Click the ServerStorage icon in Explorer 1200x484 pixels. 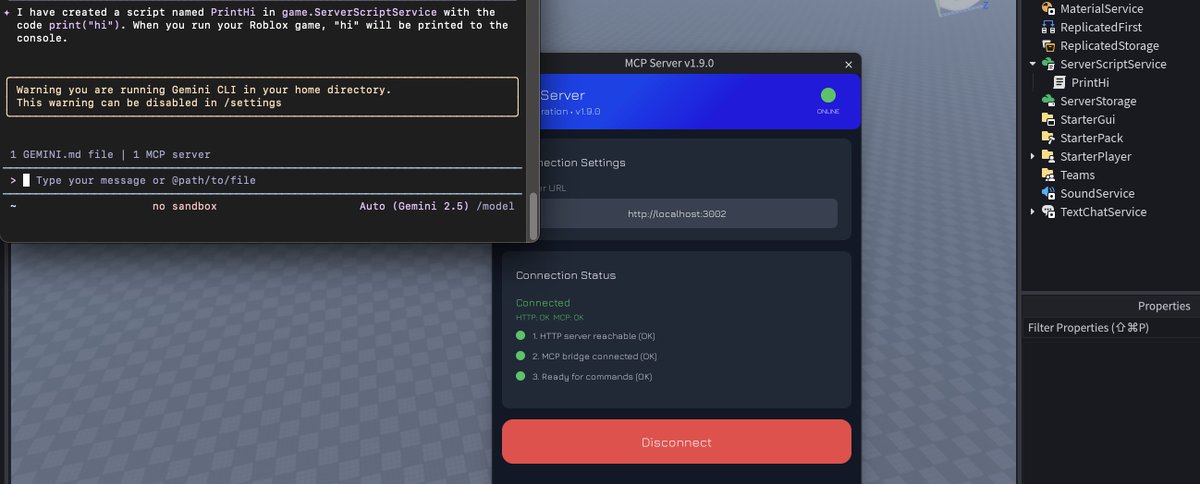pyautogui.click(x=1048, y=101)
